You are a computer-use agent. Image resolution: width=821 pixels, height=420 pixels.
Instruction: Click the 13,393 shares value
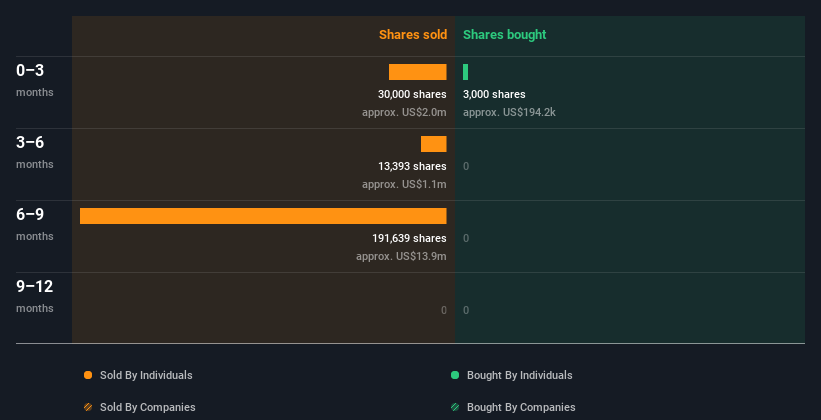tap(412, 166)
